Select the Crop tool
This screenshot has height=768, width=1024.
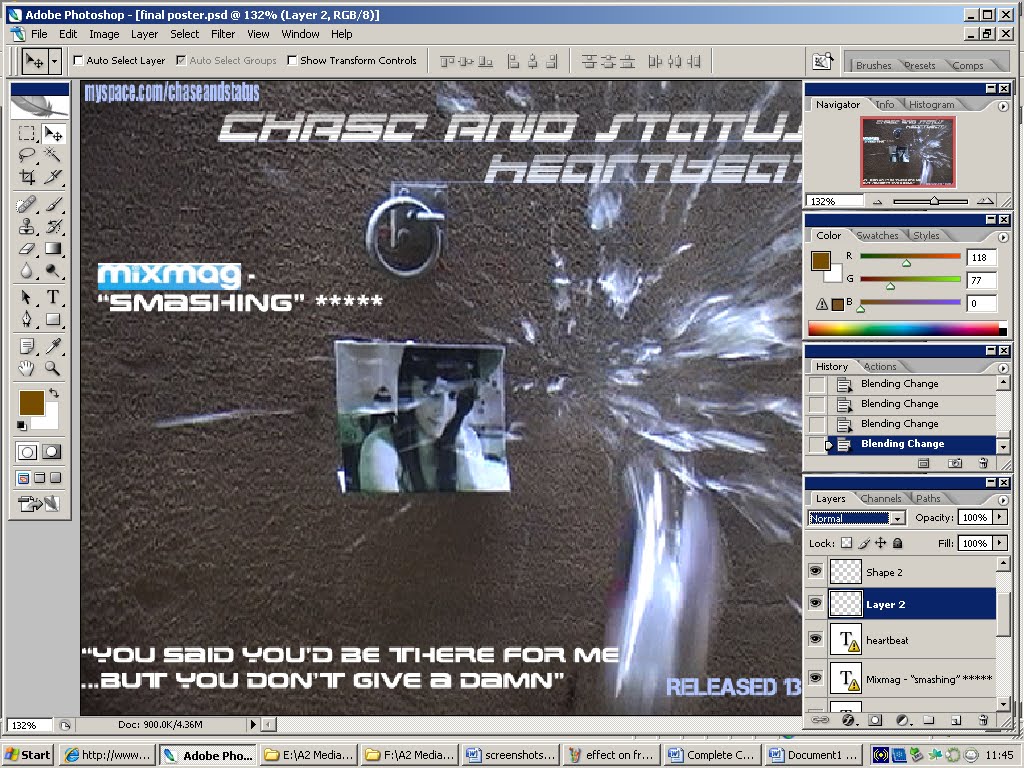tap(28, 176)
